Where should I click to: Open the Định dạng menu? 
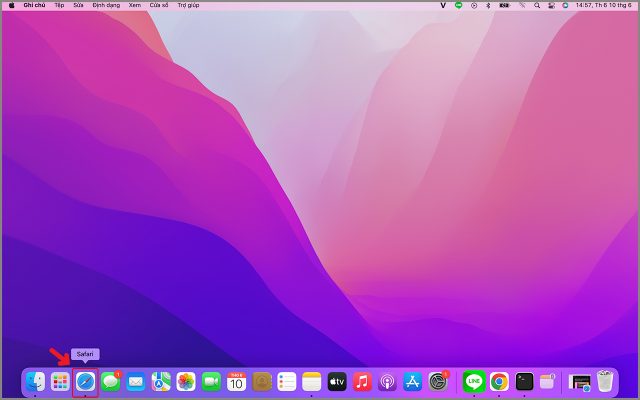coord(104,5)
